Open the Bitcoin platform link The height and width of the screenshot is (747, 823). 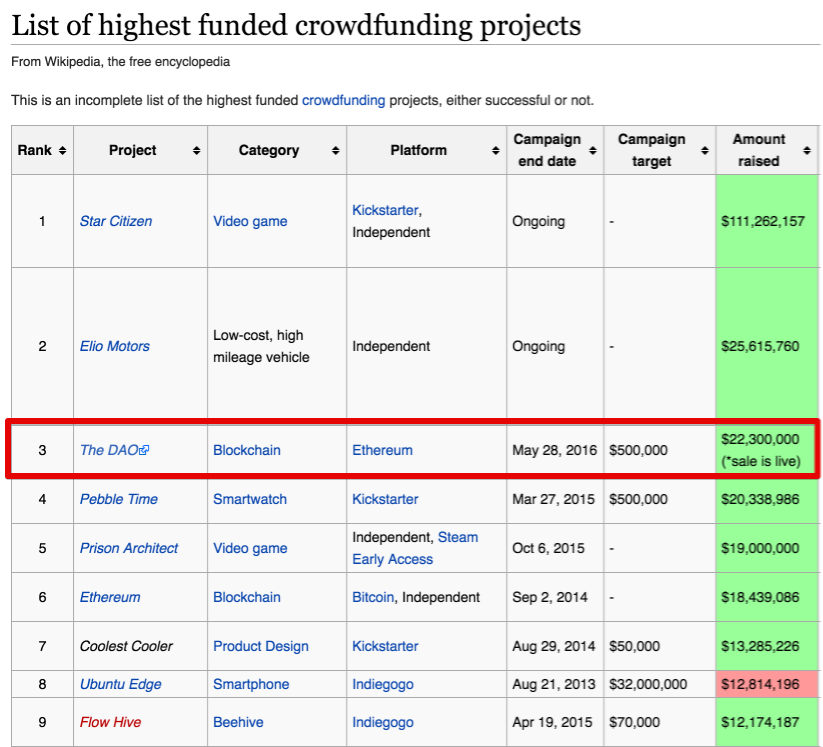pos(373,597)
